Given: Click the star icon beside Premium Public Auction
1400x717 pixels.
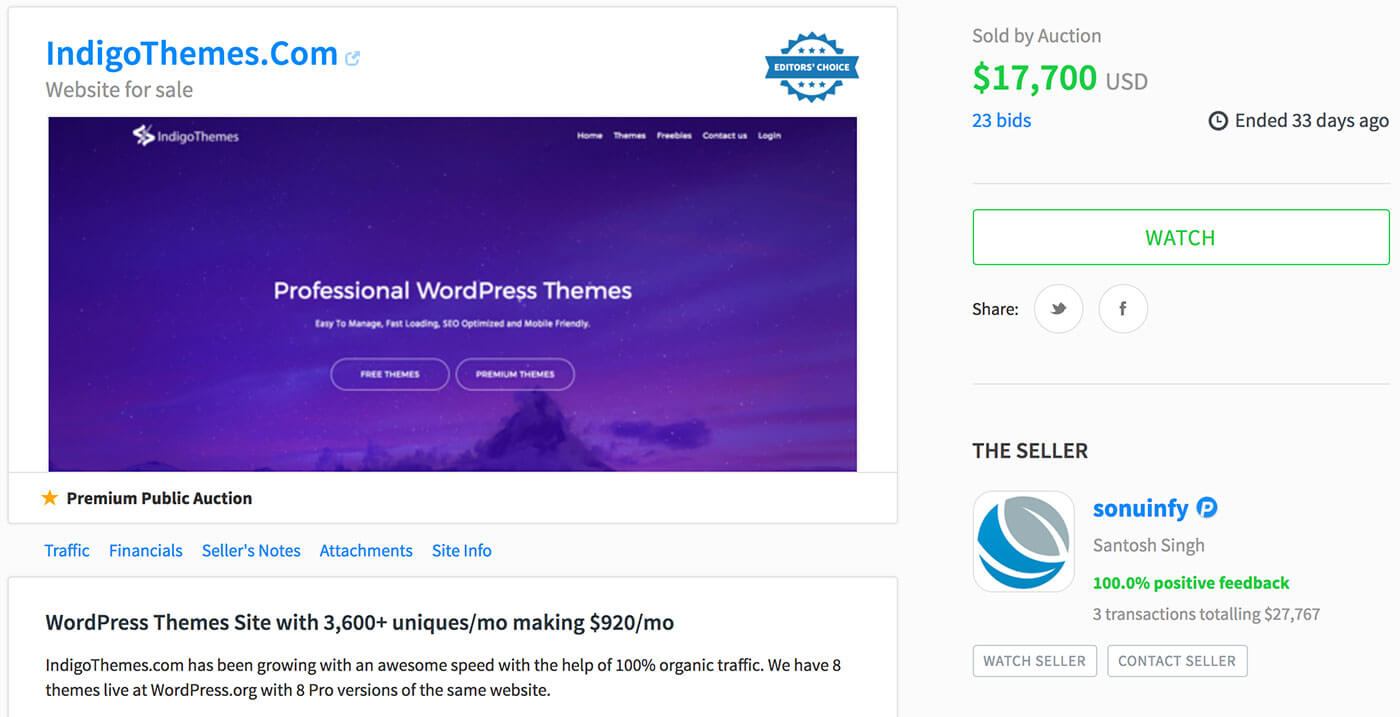Looking at the screenshot, I should [50, 498].
